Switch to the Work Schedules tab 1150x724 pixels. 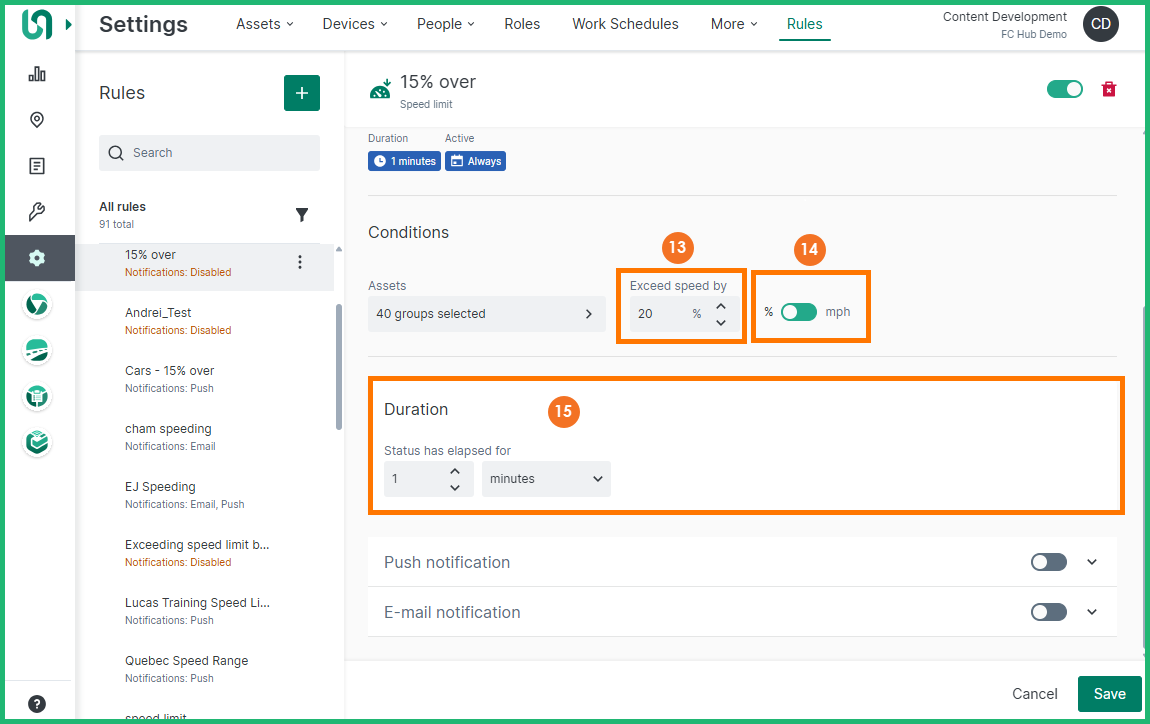click(625, 24)
